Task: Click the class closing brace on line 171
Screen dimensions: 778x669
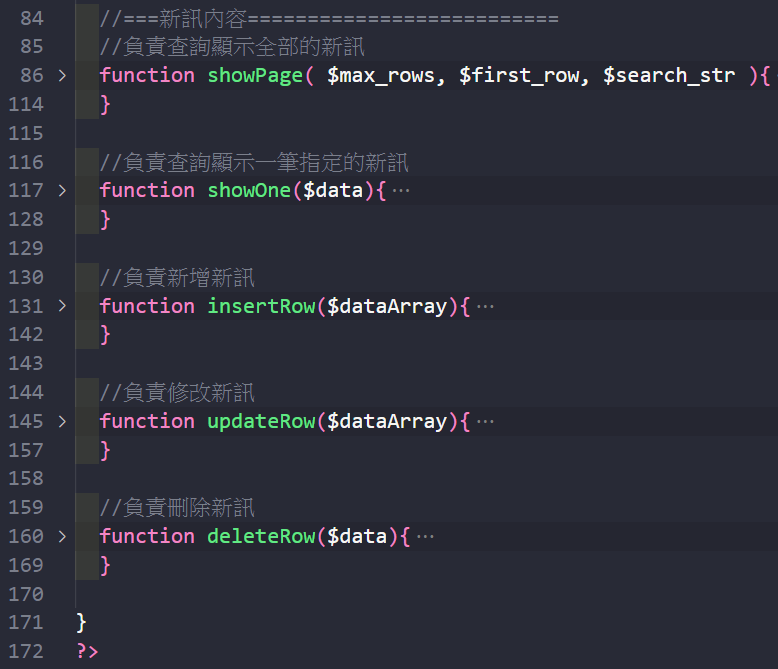Action: [82, 622]
